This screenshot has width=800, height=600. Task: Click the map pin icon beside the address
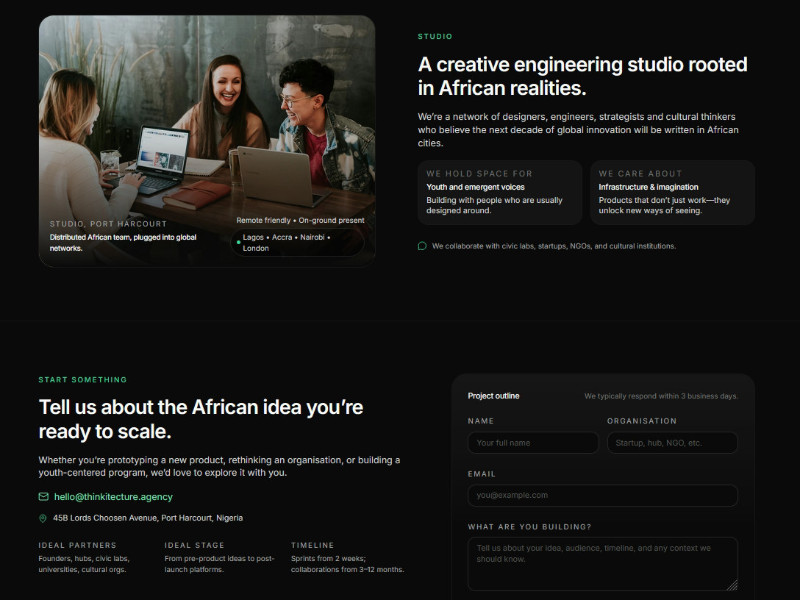pos(43,518)
